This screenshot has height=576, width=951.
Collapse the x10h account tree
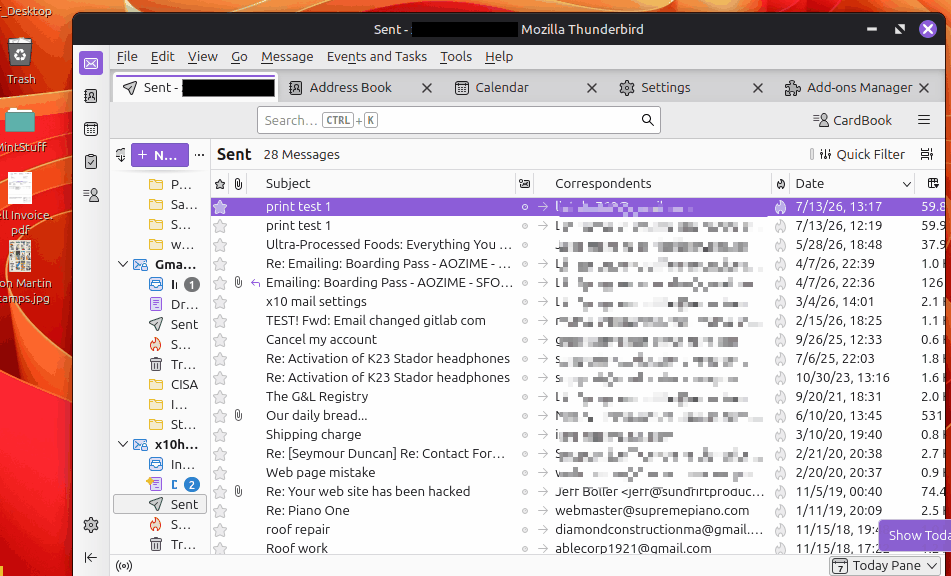123,444
